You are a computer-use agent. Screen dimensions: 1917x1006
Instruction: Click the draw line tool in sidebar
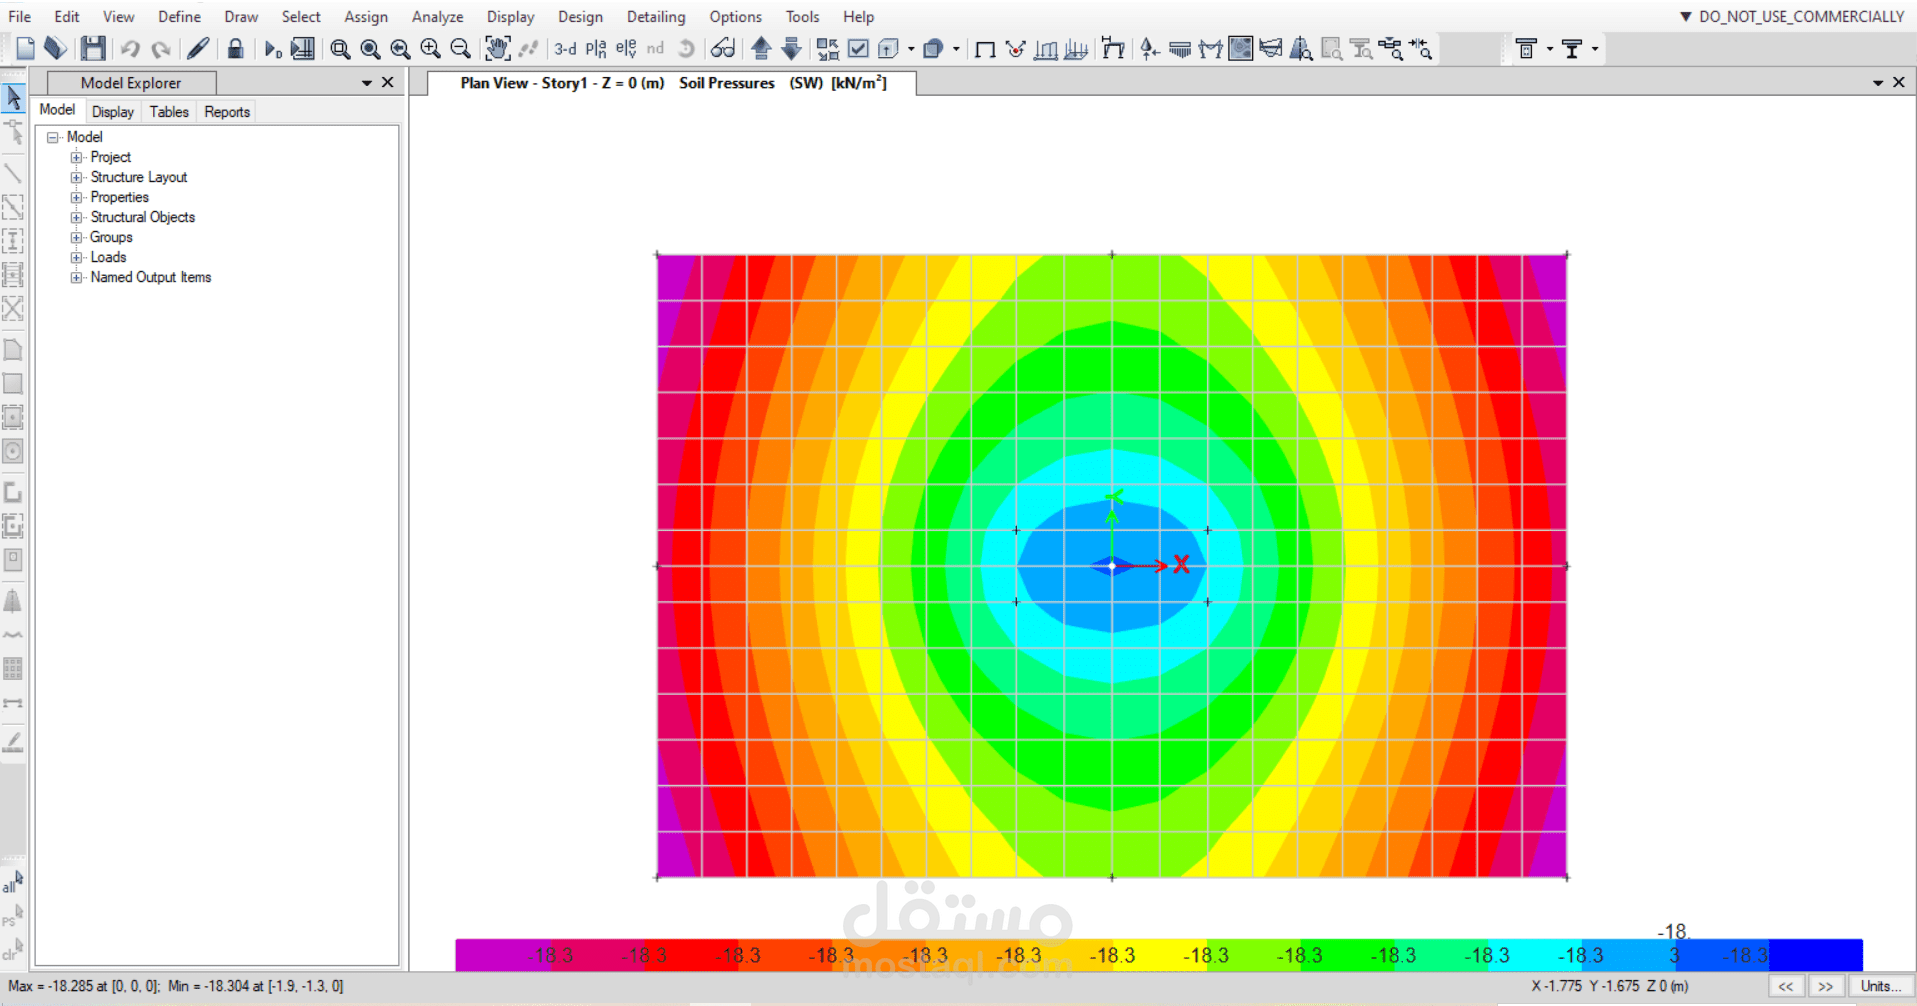(x=13, y=173)
